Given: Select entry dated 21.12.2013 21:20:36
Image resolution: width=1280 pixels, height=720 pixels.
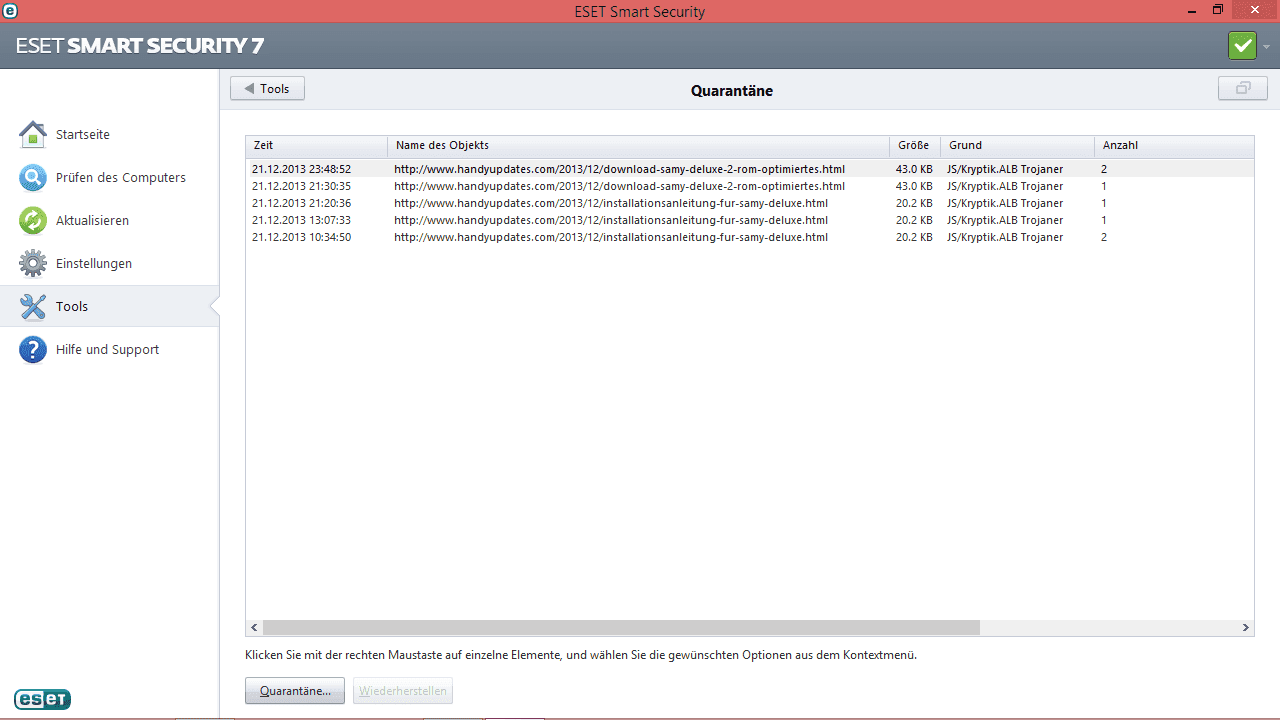Looking at the screenshot, I should coord(750,203).
